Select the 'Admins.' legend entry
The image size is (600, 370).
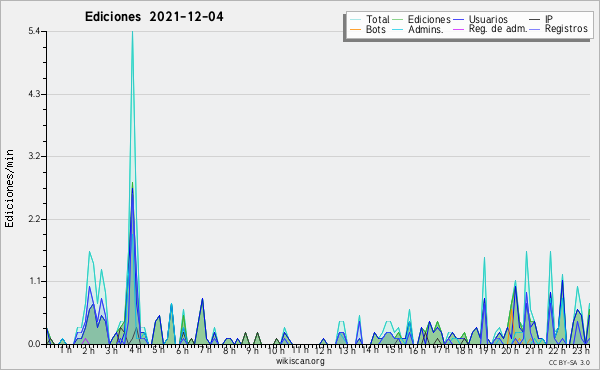point(418,29)
